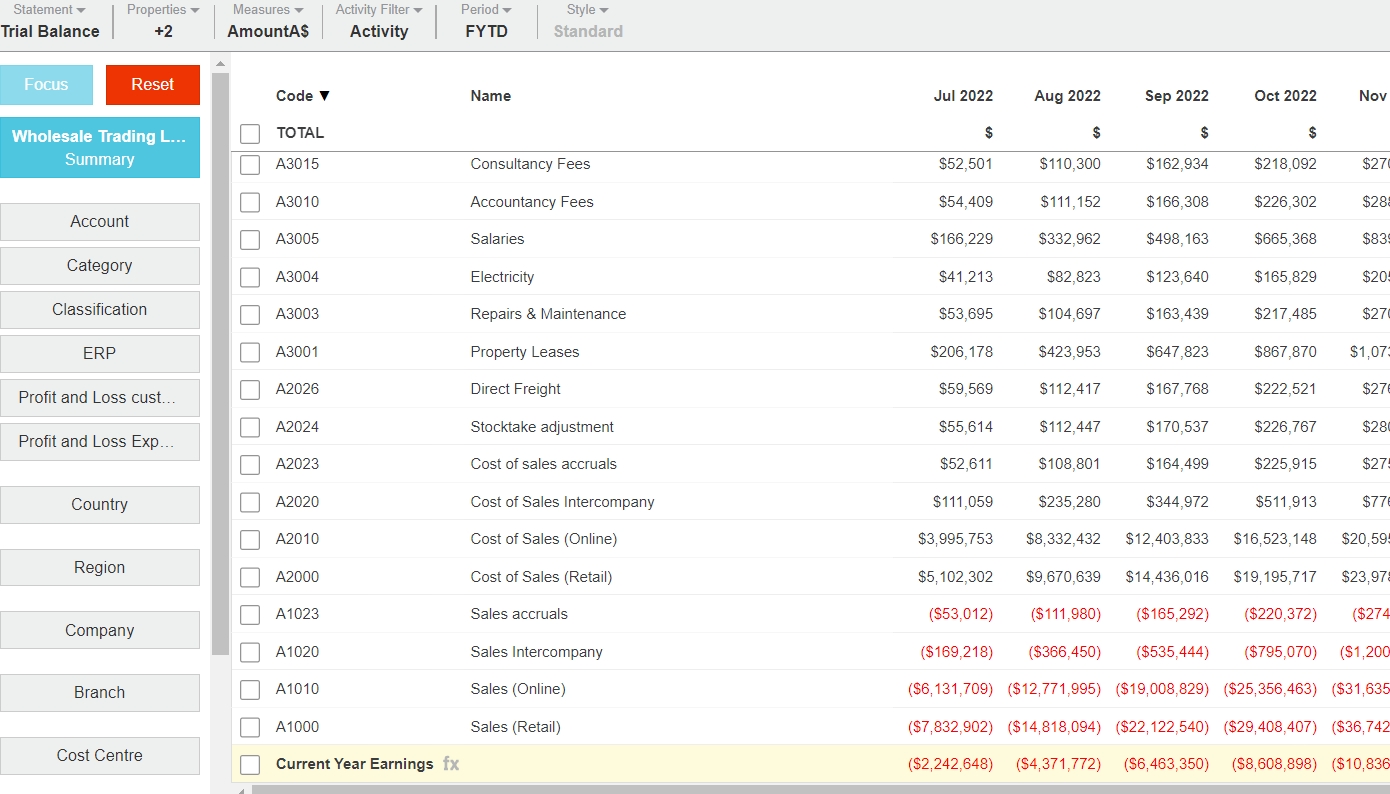The image size is (1390, 794).
Task: Tick the checkbox for Salaries row A3005
Action: (x=250, y=240)
